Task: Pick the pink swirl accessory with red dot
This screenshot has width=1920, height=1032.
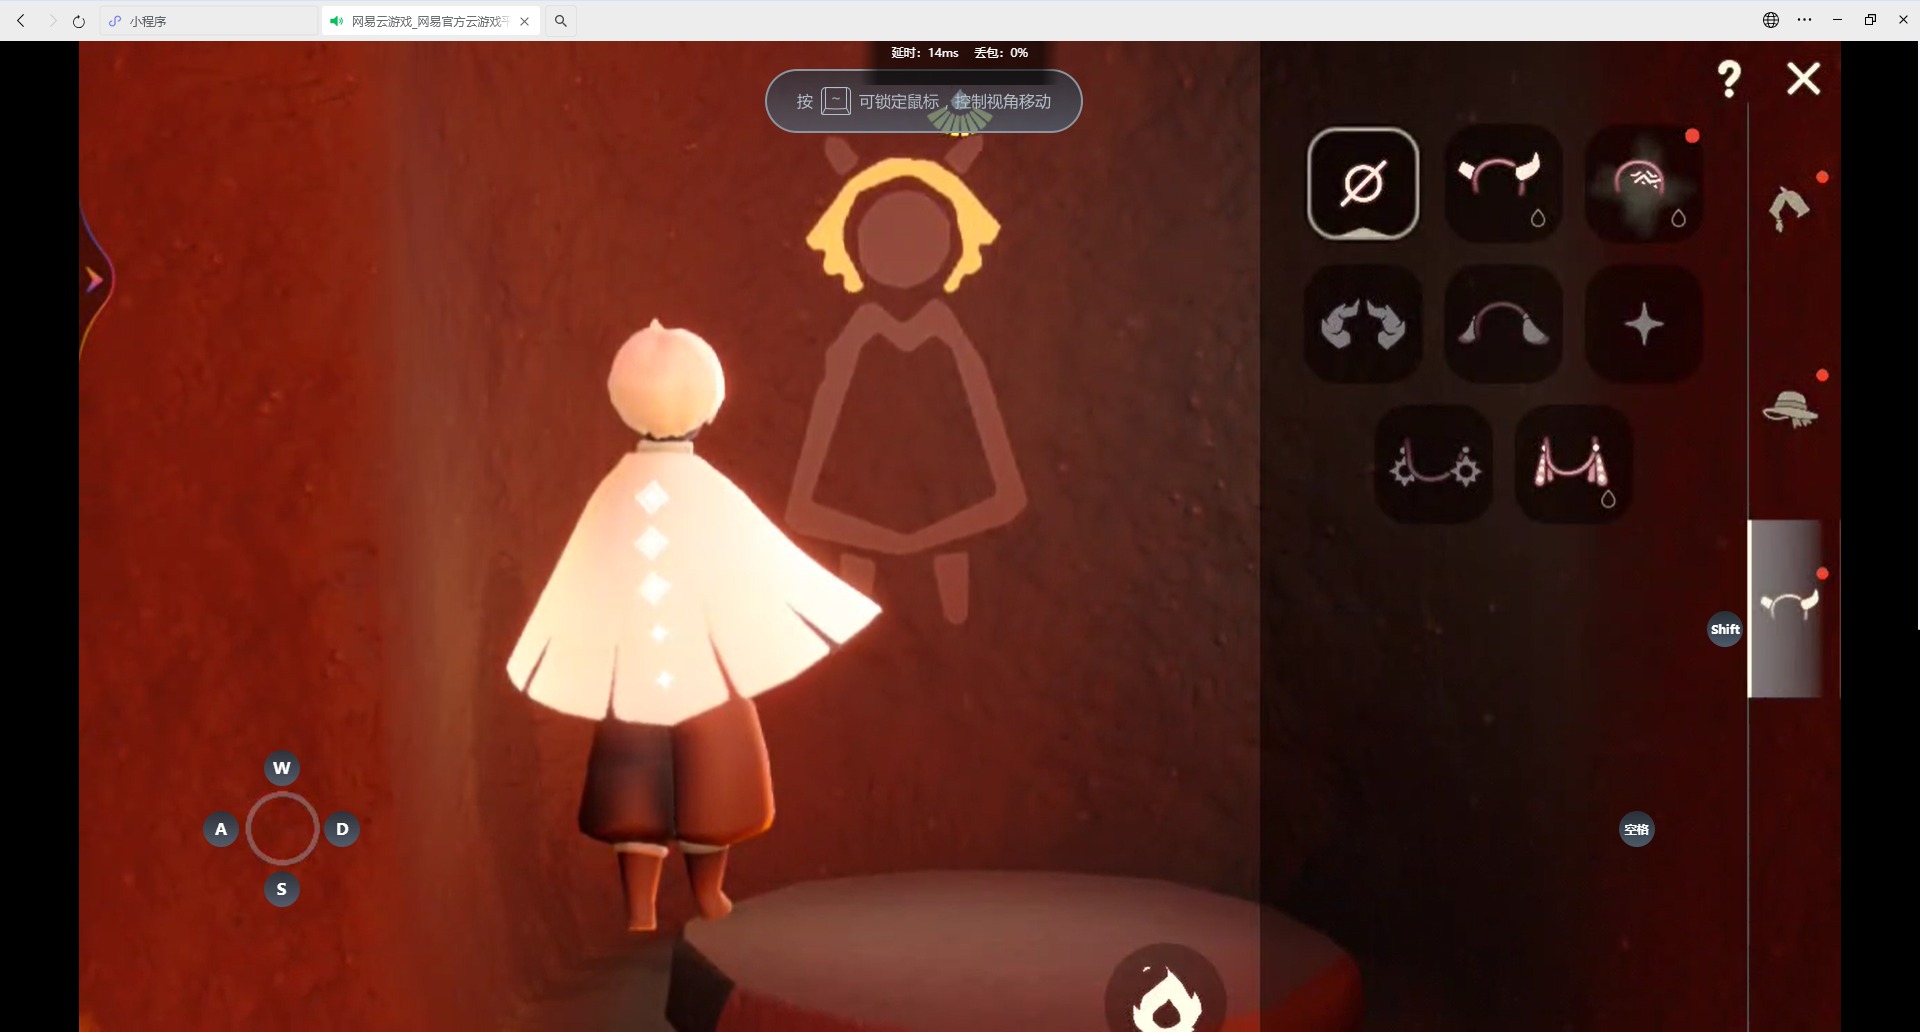Action: click(1644, 184)
